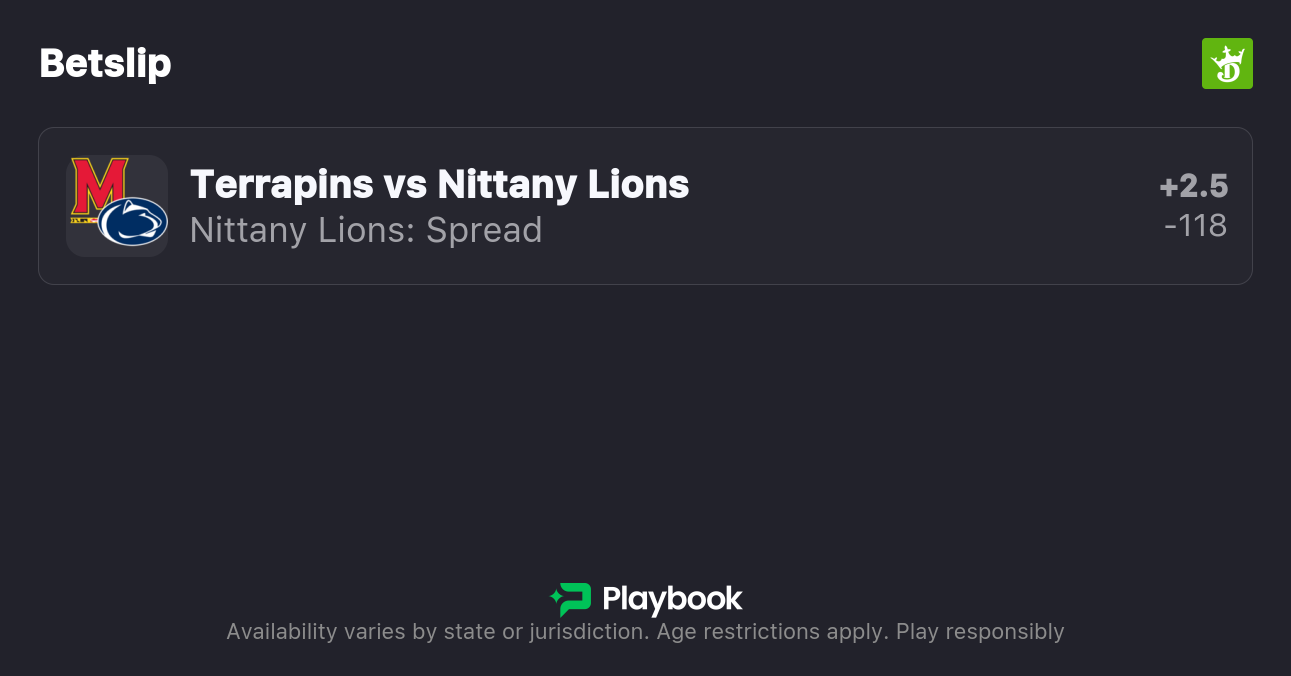Image resolution: width=1291 pixels, height=676 pixels.
Task: Click the 'Nittany Lions:' label in the subtitle
Action: point(303,230)
